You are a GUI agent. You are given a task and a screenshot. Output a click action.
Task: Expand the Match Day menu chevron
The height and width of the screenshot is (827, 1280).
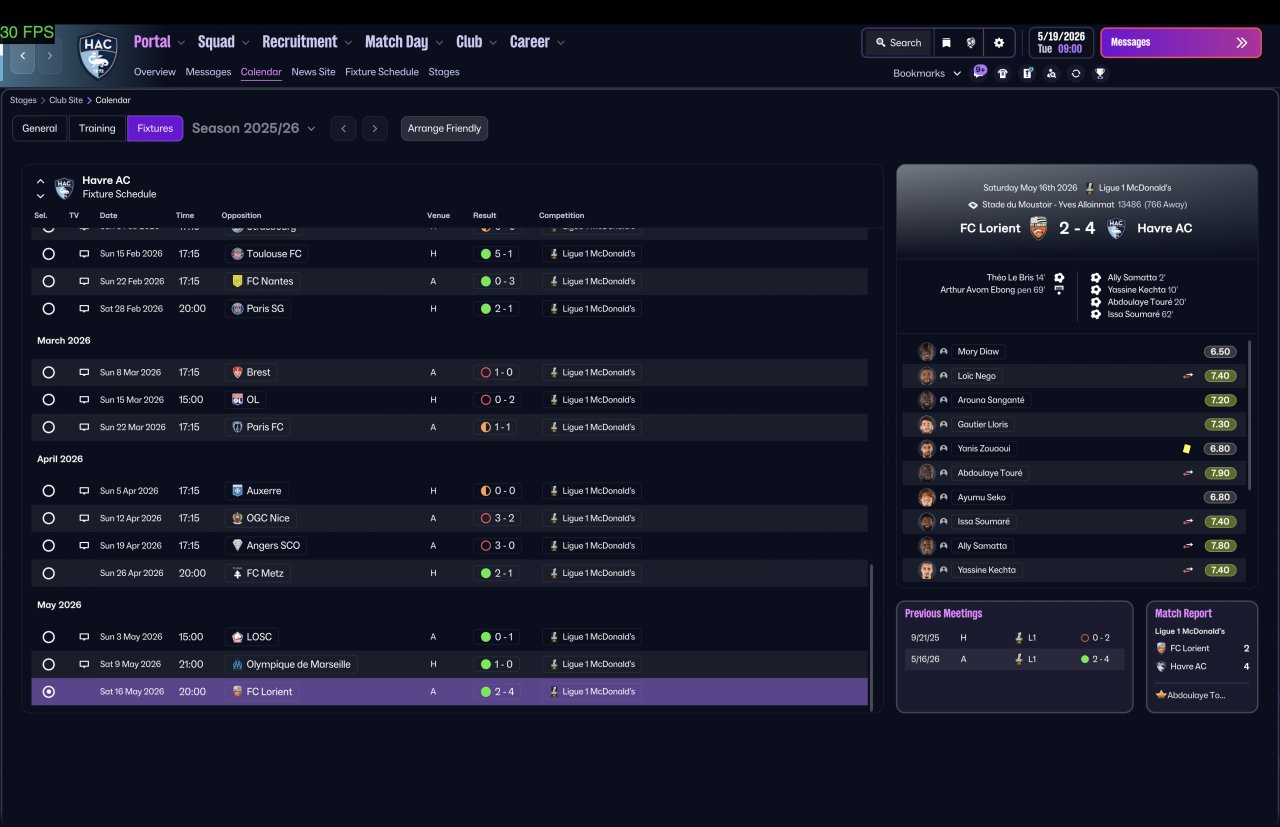click(x=439, y=43)
